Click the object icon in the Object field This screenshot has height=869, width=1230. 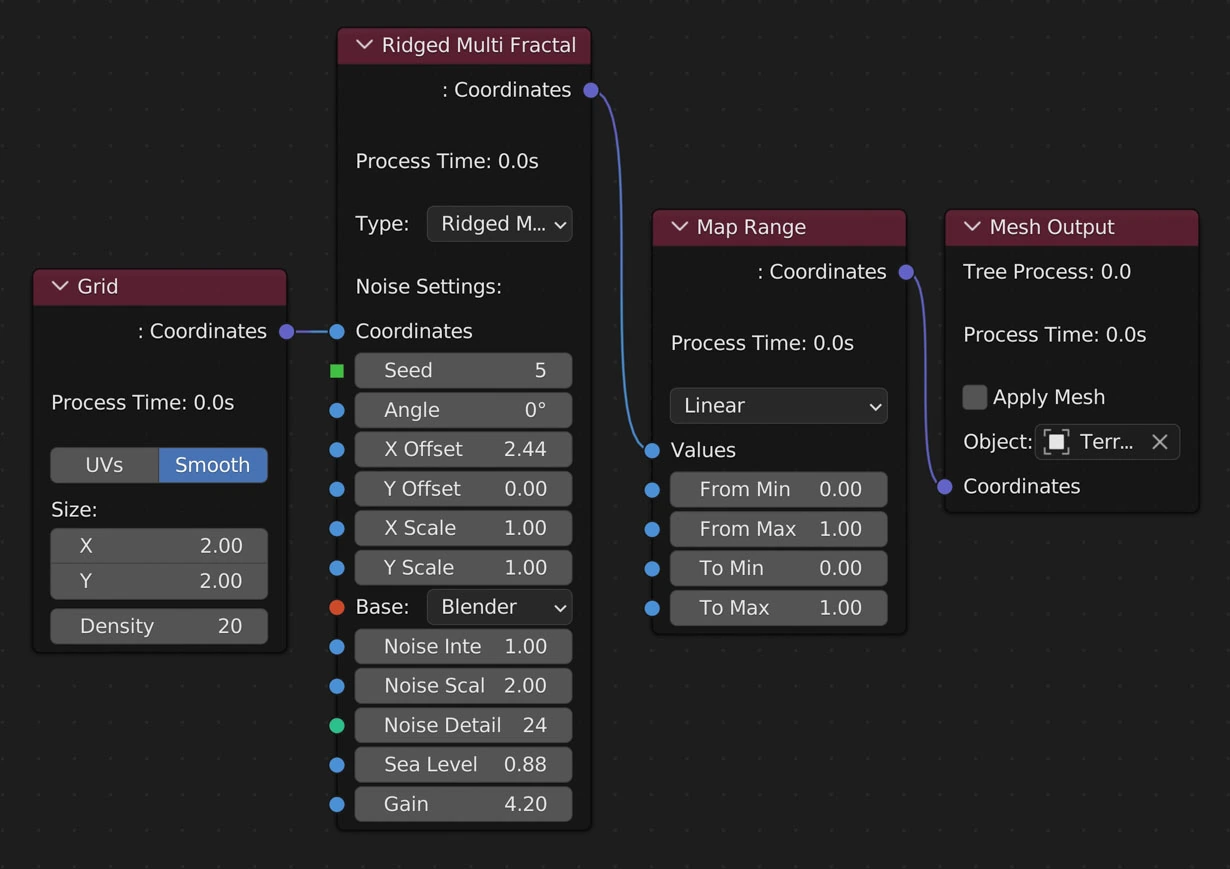tap(1056, 442)
